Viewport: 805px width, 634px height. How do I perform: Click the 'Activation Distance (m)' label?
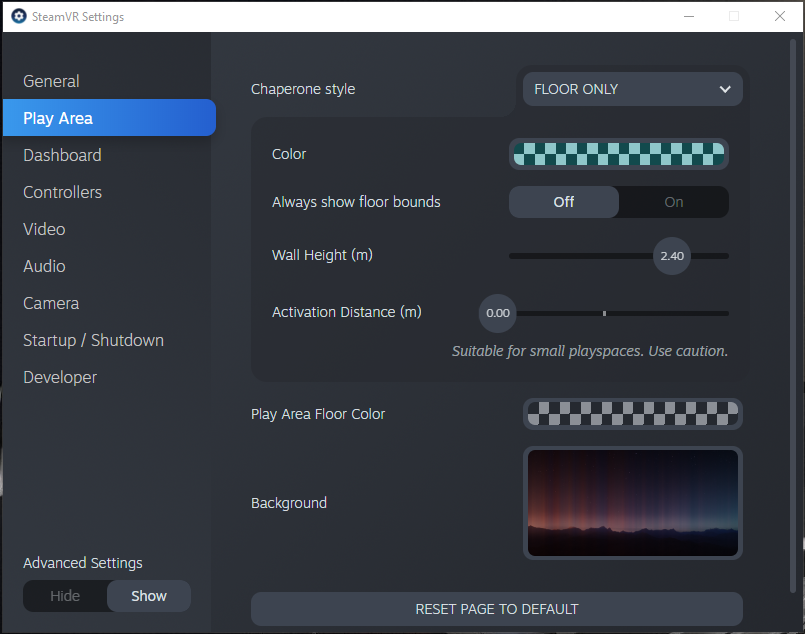point(347,312)
